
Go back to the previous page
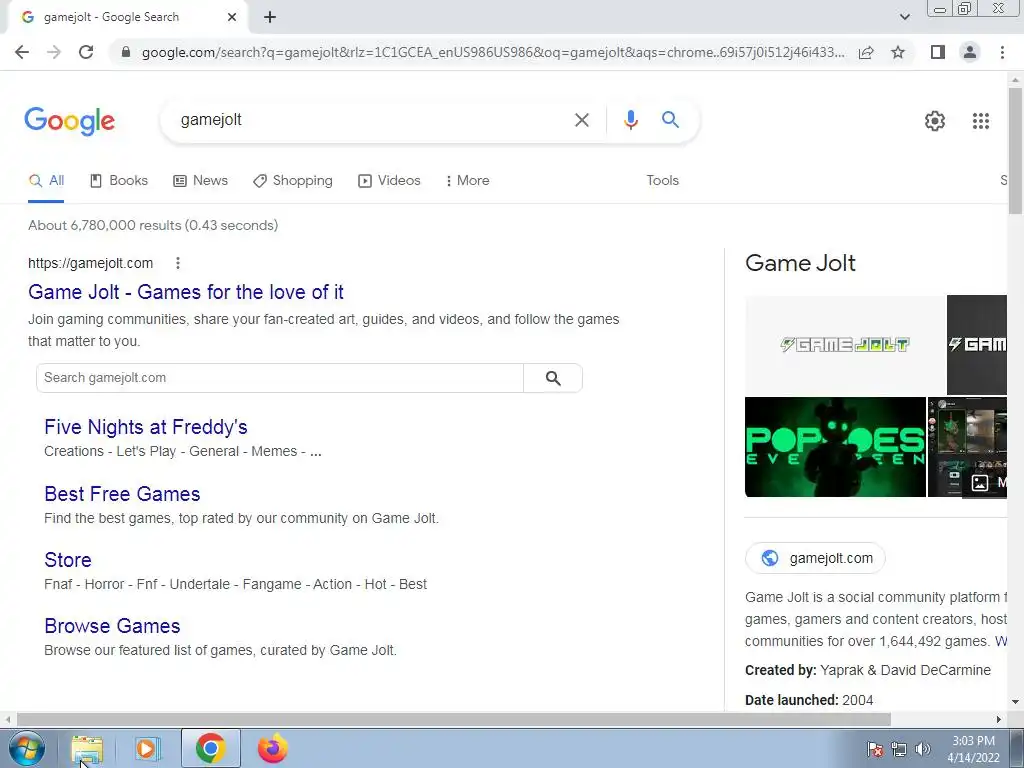click(x=22, y=52)
